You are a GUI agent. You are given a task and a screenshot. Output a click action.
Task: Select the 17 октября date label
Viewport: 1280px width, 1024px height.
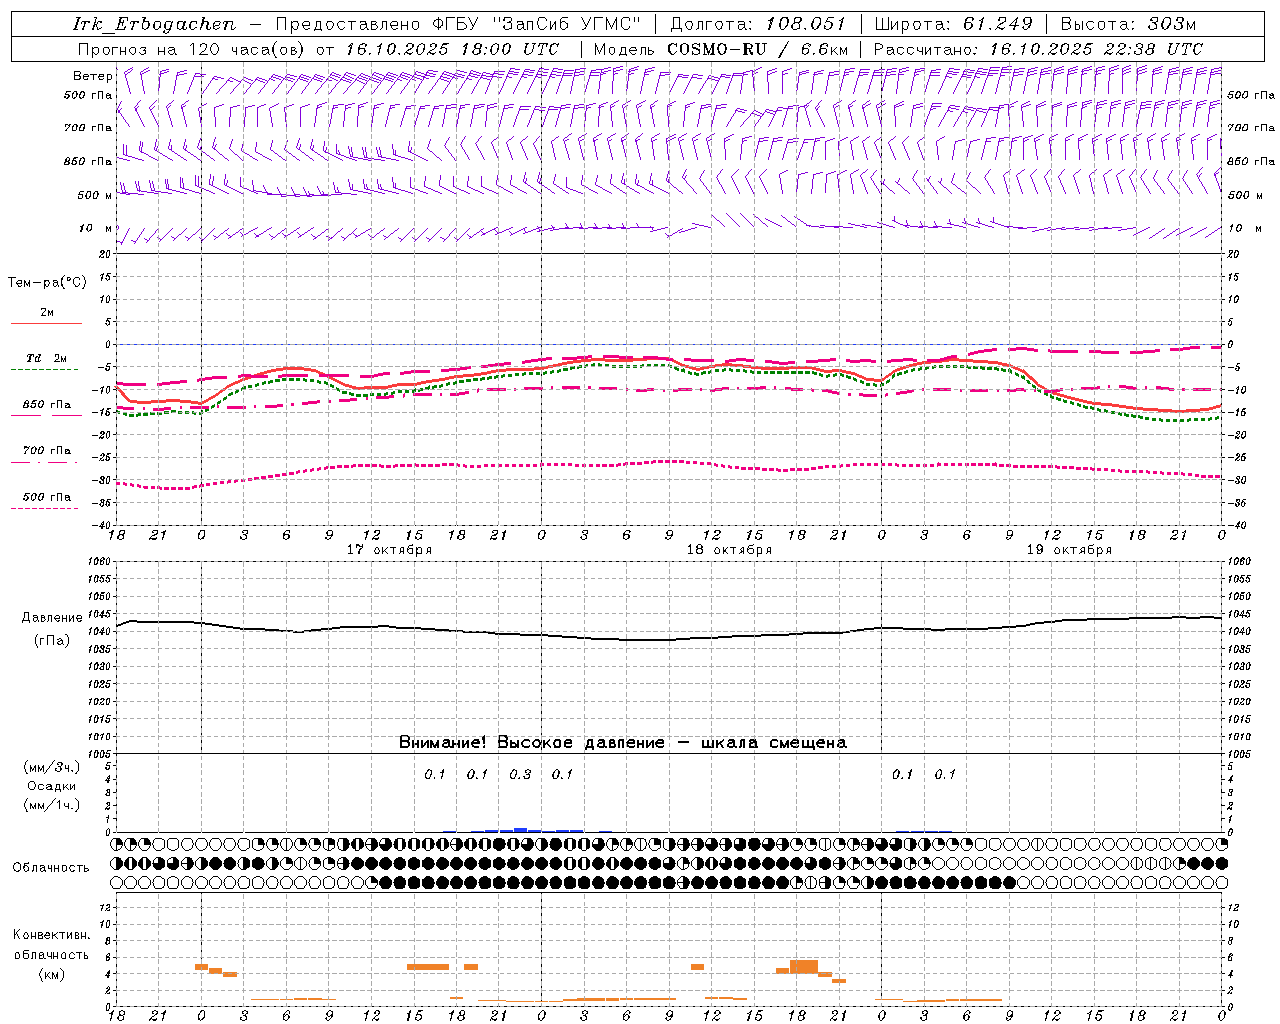tap(389, 550)
